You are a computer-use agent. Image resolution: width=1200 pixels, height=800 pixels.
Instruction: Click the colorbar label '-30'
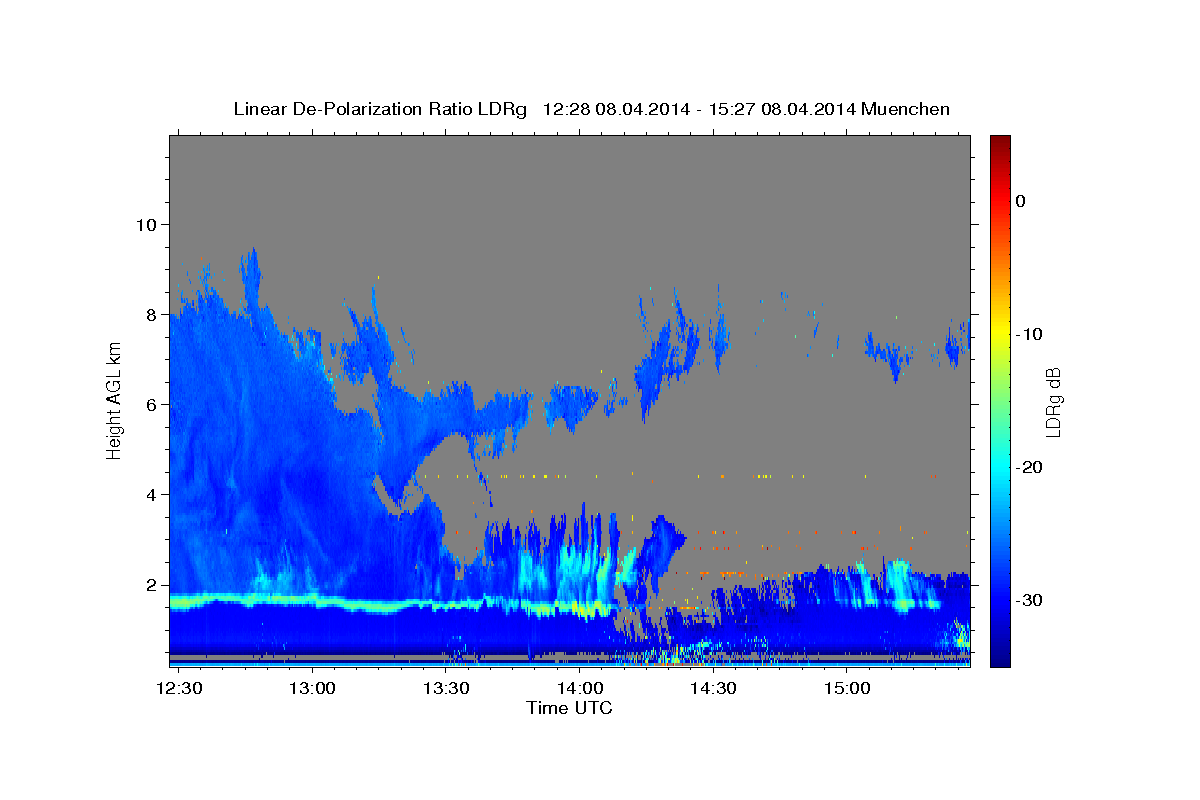1030,600
